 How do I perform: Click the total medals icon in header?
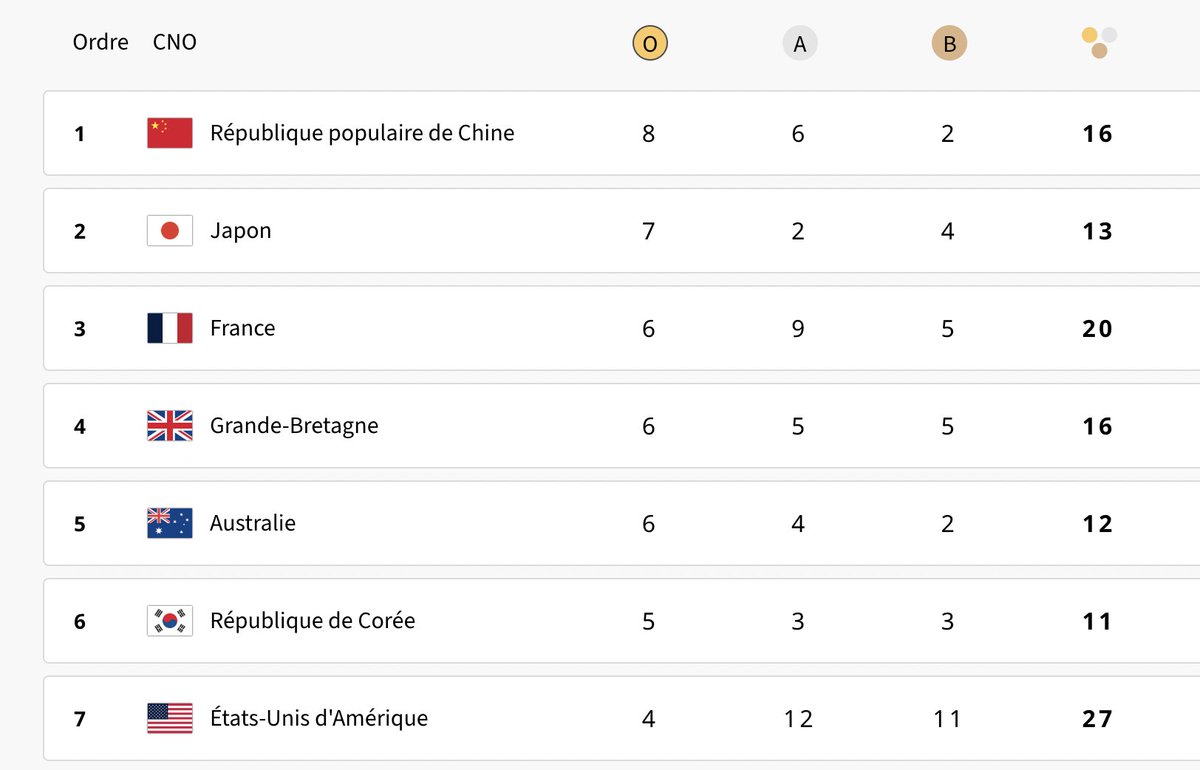point(1099,43)
